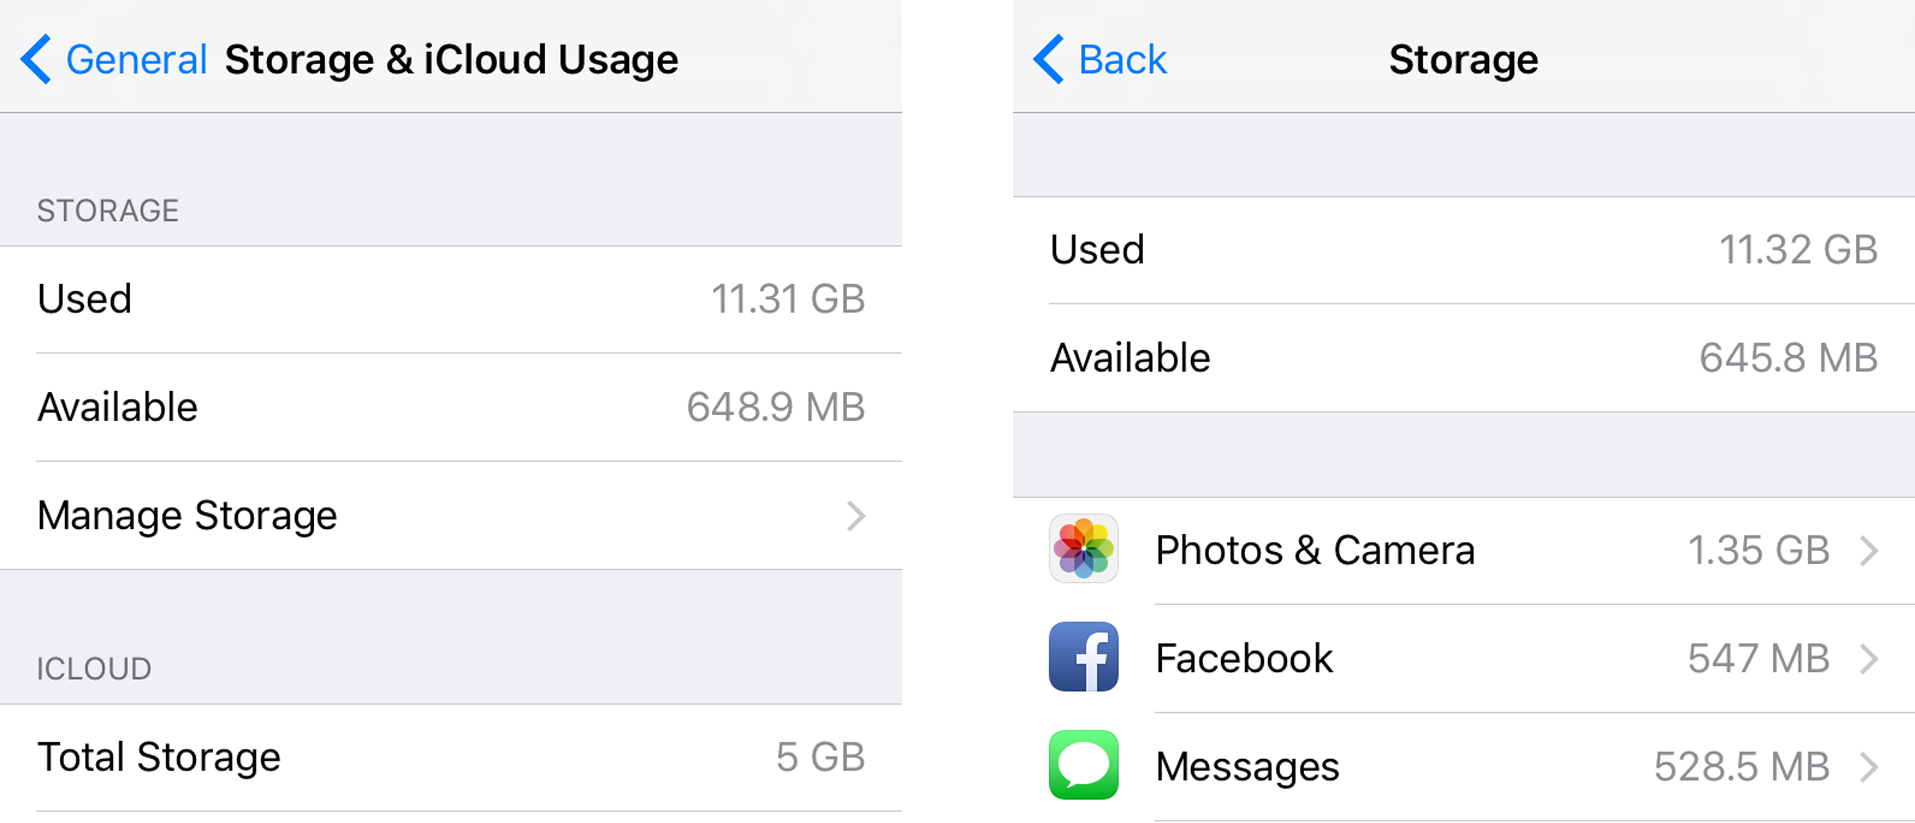
Task: Select the Messages storage entry label
Action: point(1246,767)
